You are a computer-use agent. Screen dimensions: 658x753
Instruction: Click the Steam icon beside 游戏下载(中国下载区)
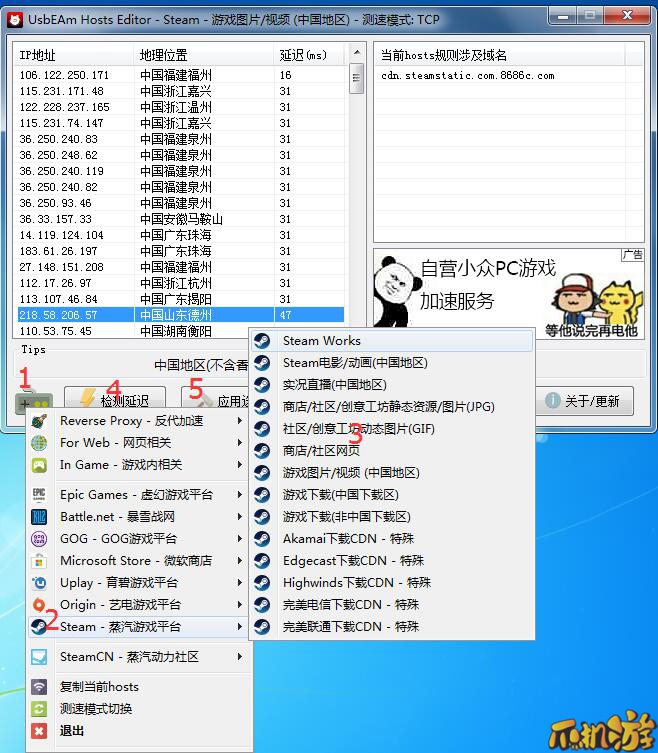point(262,495)
